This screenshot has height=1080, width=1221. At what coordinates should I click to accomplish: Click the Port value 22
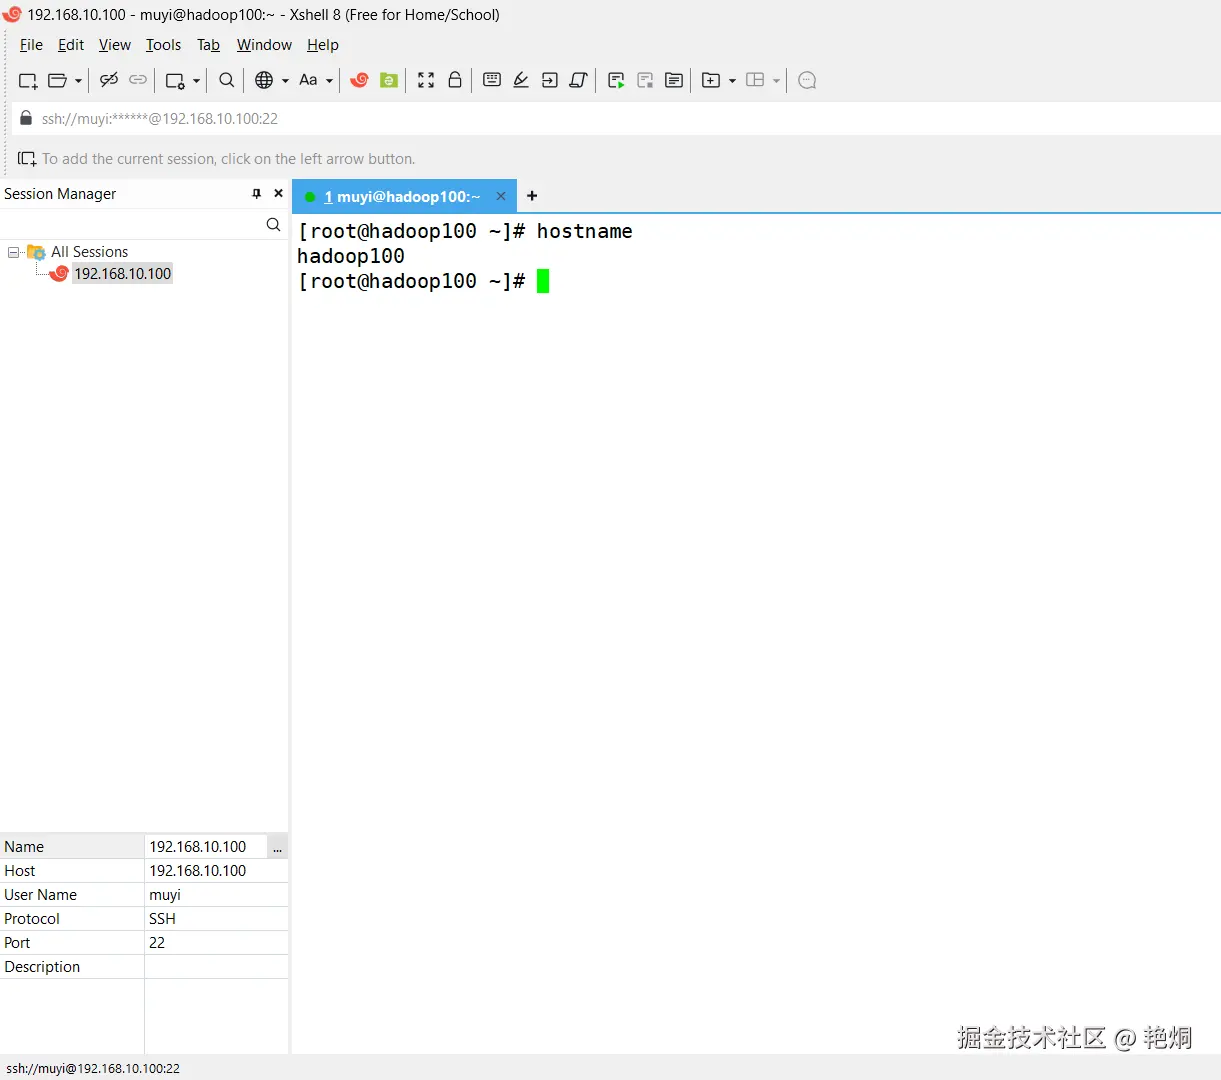[x=157, y=943]
